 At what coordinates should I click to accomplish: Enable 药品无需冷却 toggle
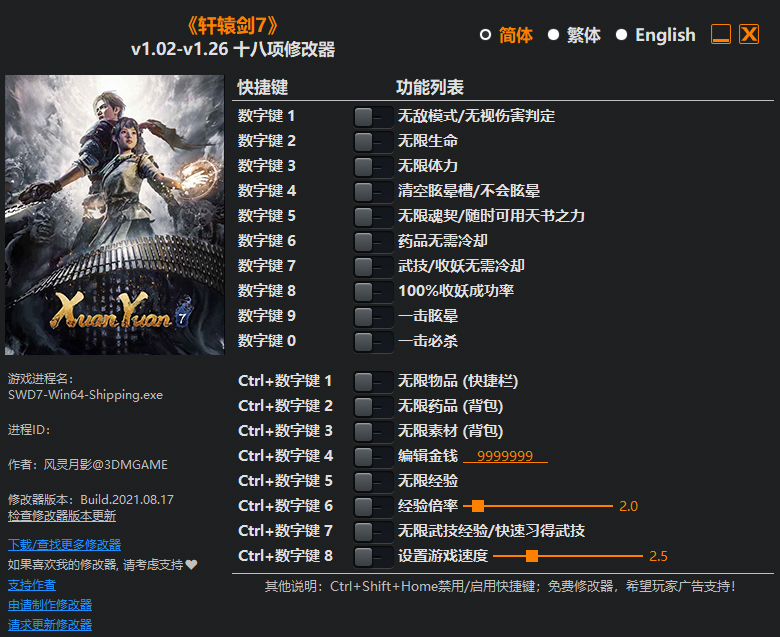[373, 242]
